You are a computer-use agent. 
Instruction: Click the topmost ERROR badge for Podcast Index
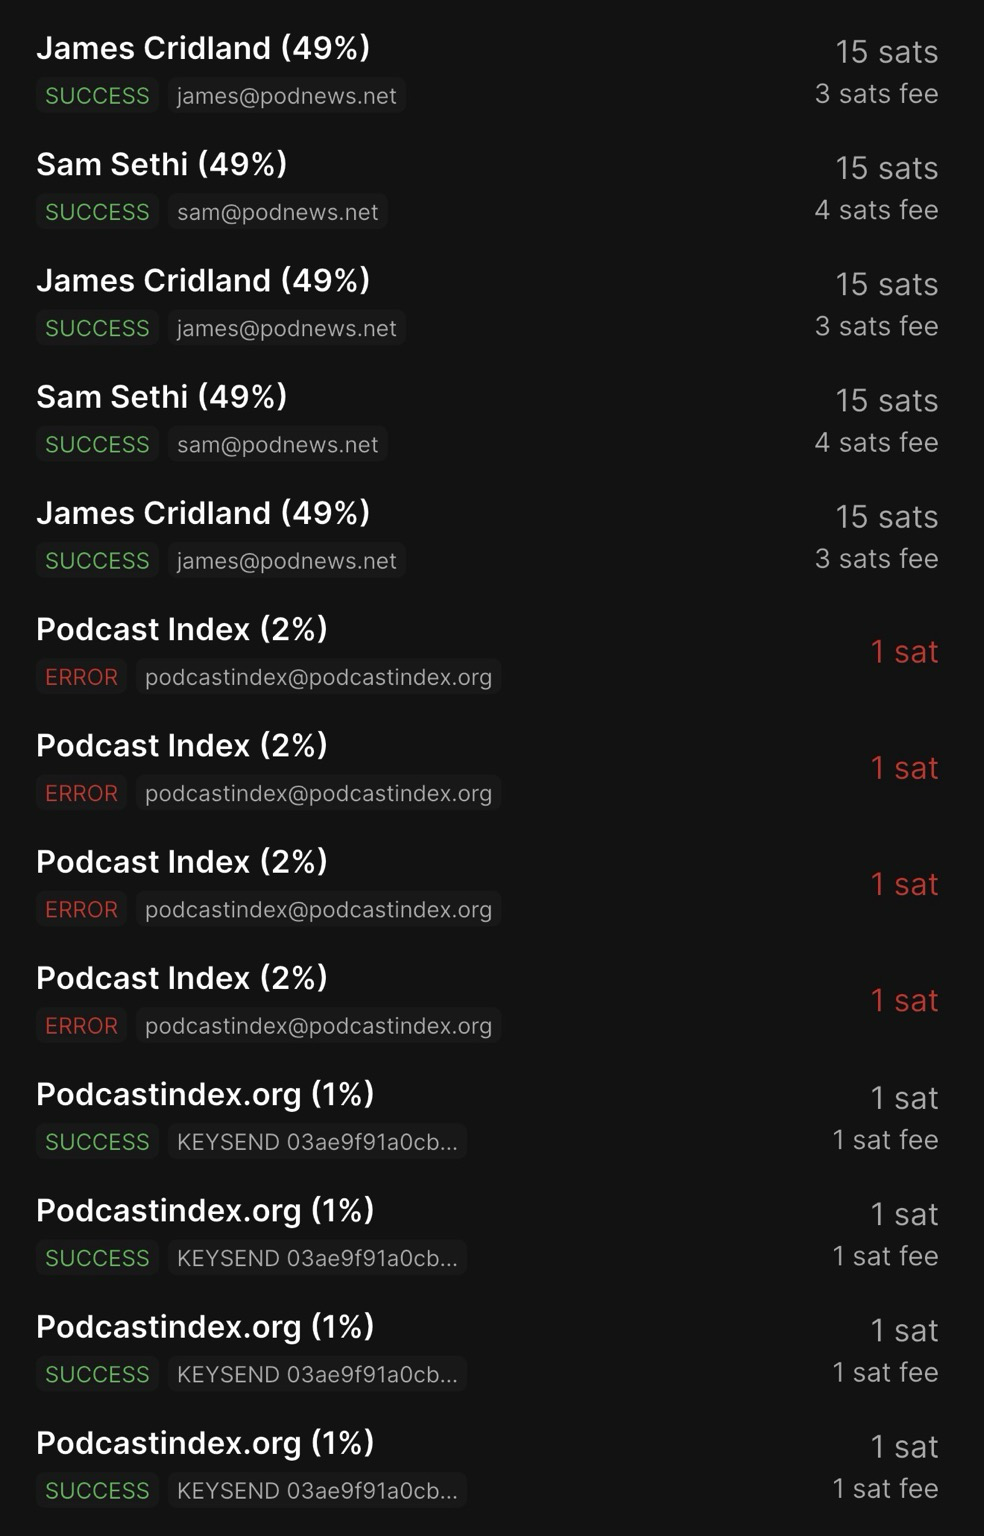[81, 677]
